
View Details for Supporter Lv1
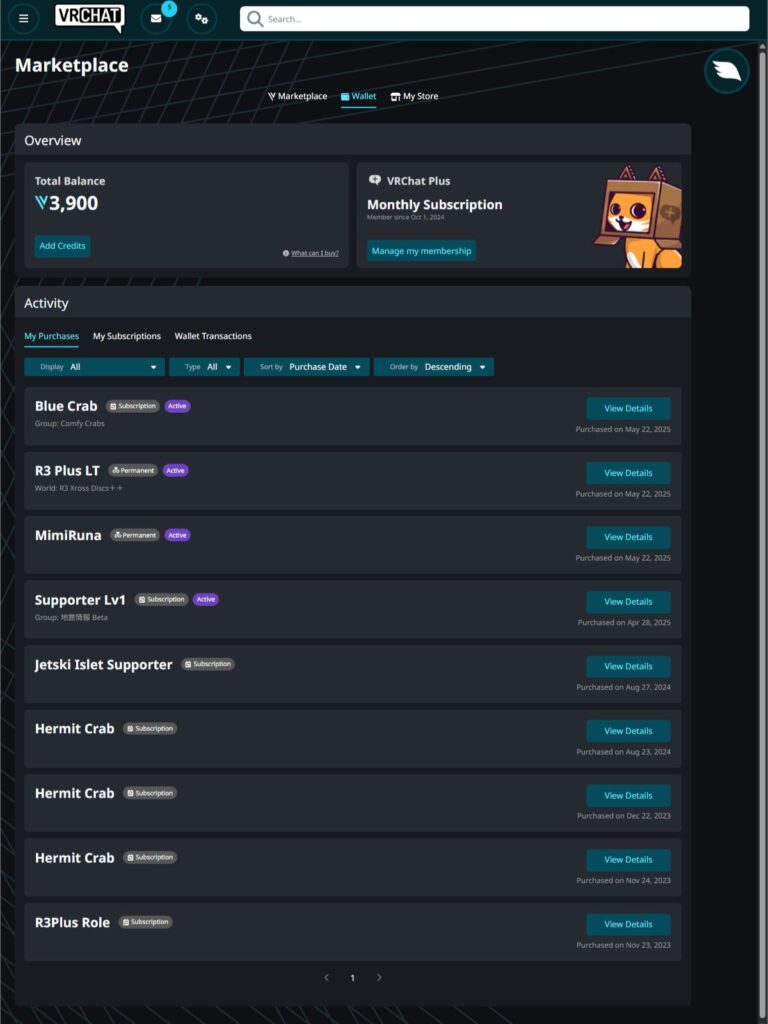628,601
